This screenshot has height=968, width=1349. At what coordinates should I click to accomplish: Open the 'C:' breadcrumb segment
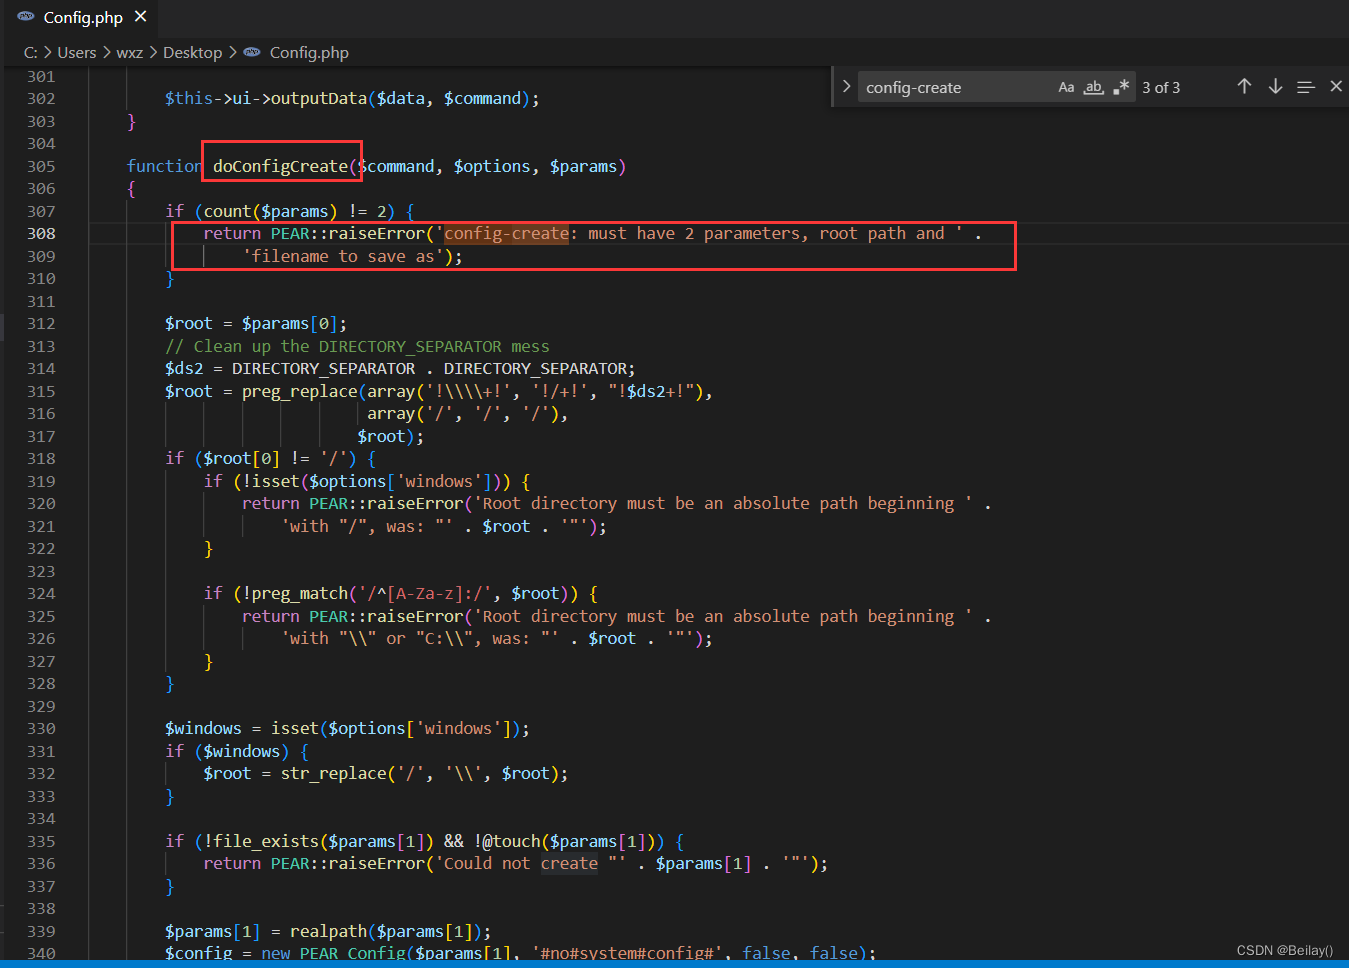(31, 53)
